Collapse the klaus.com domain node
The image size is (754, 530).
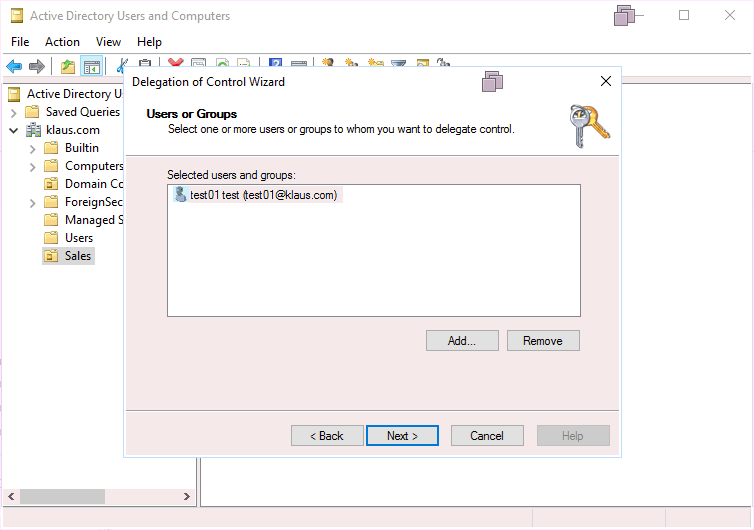point(14,130)
